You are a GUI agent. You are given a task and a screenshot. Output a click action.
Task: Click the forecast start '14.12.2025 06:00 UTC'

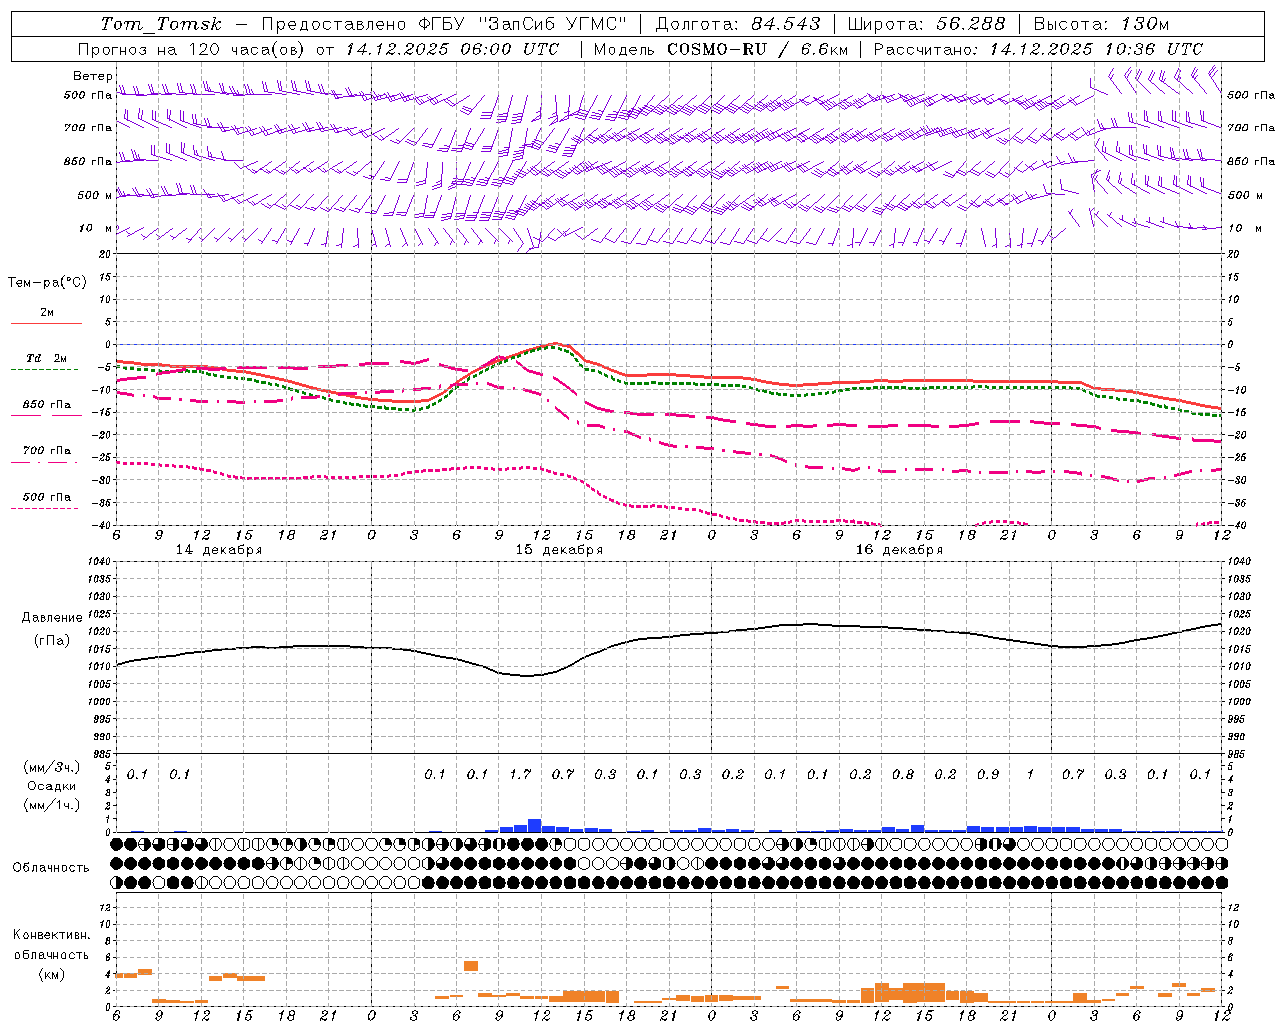pos(452,49)
